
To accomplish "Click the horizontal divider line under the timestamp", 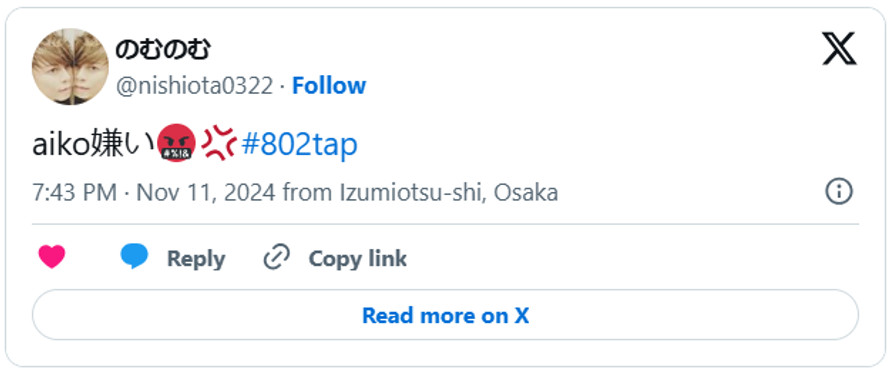I will coord(445,224).
